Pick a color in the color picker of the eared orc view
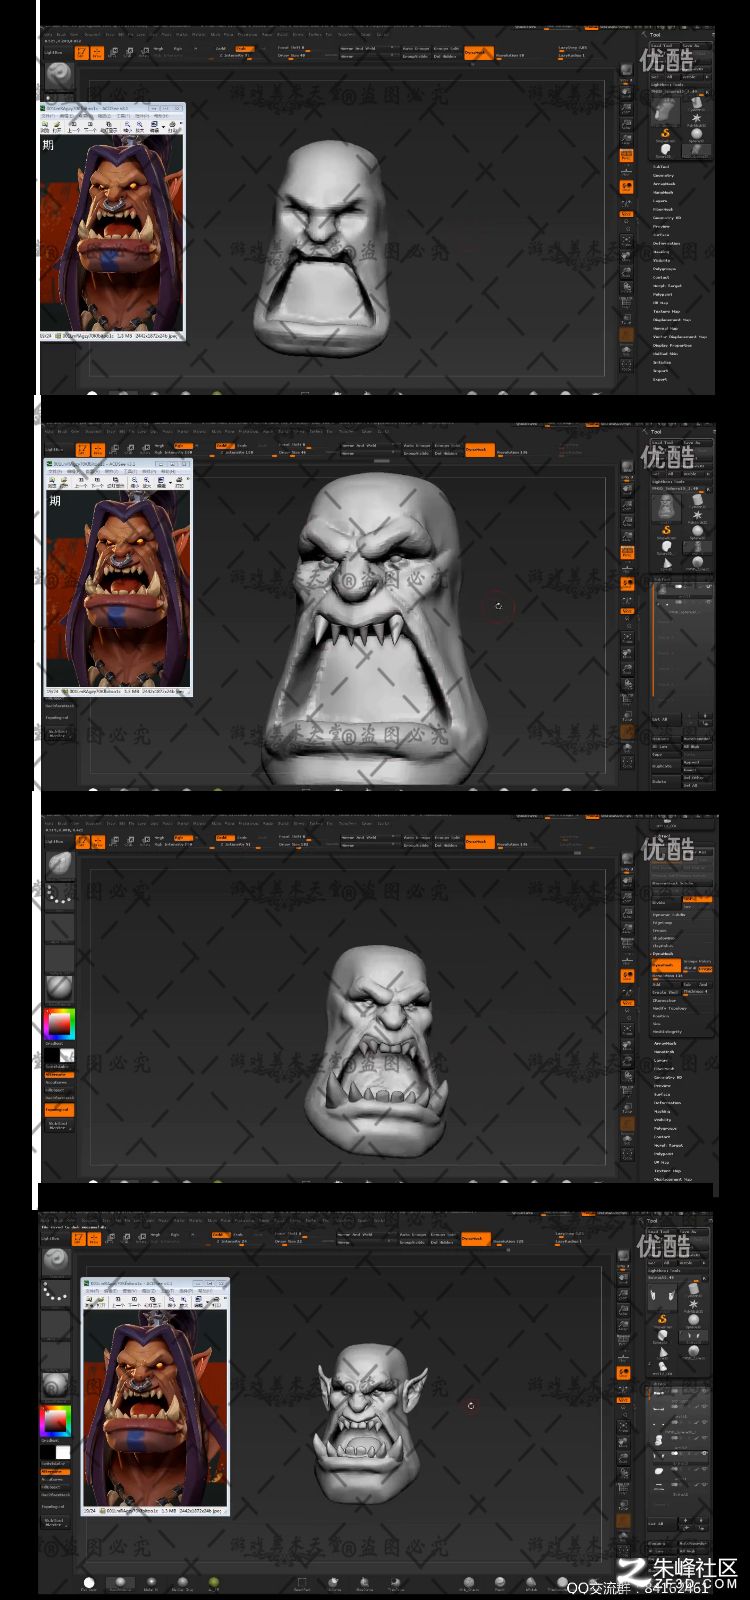The width and height of the screenshot is (750, 1600). coord(56,1421)
